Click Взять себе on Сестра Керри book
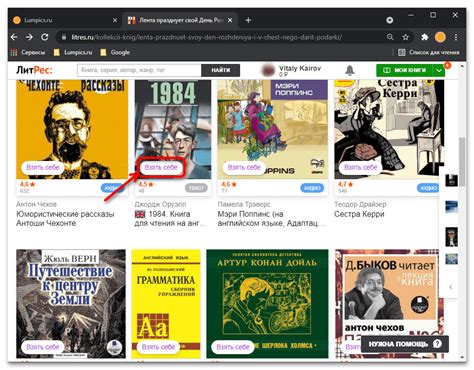474x370 pixels. pos(361,167)
